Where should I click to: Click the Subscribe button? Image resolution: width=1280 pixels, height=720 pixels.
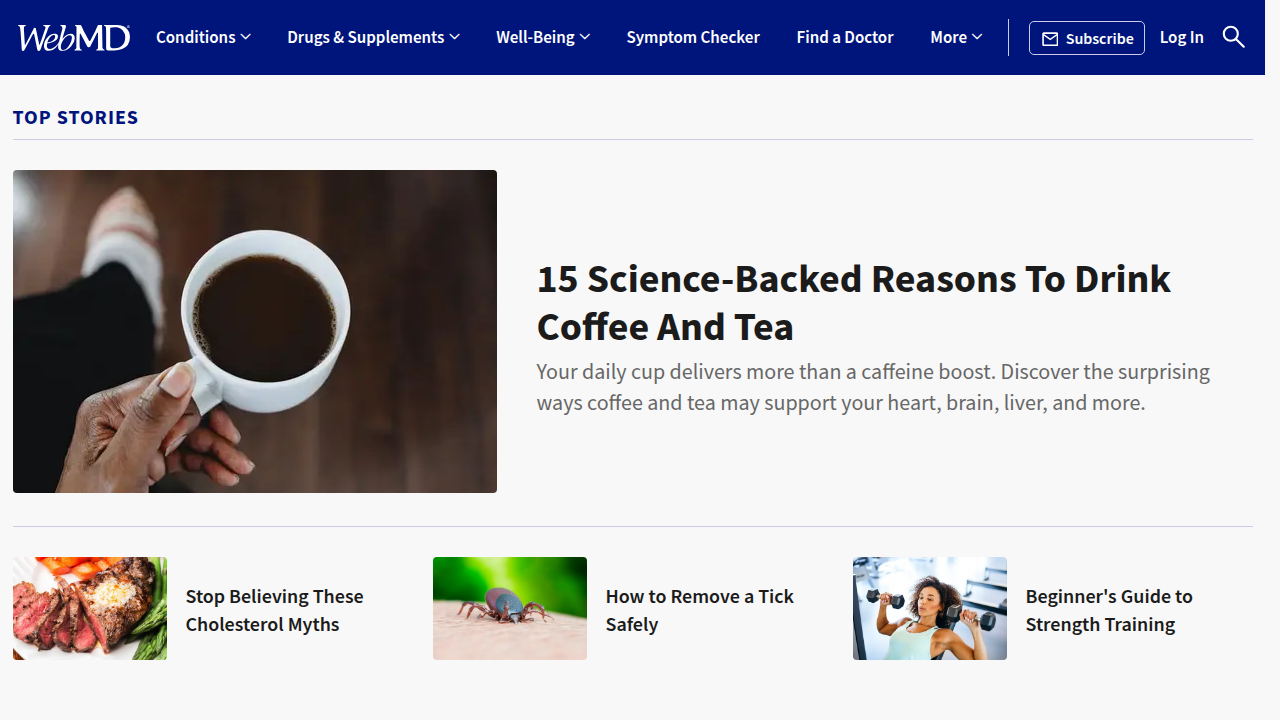pos(1087,38)
